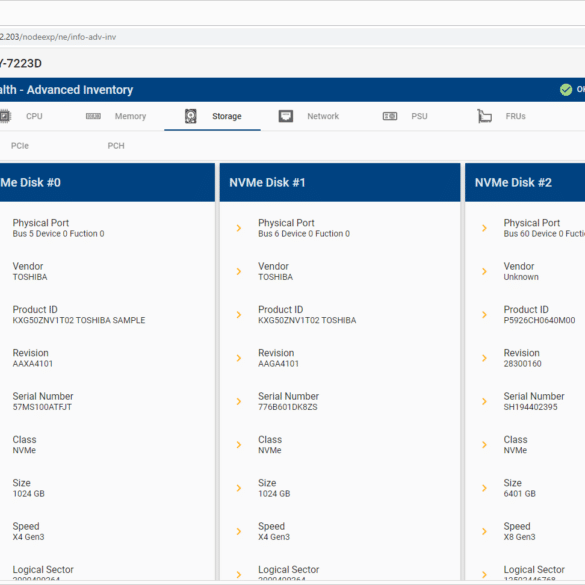585x585 pixels.
Task: Open the FRUs tab
Action: tap(515, 116)
